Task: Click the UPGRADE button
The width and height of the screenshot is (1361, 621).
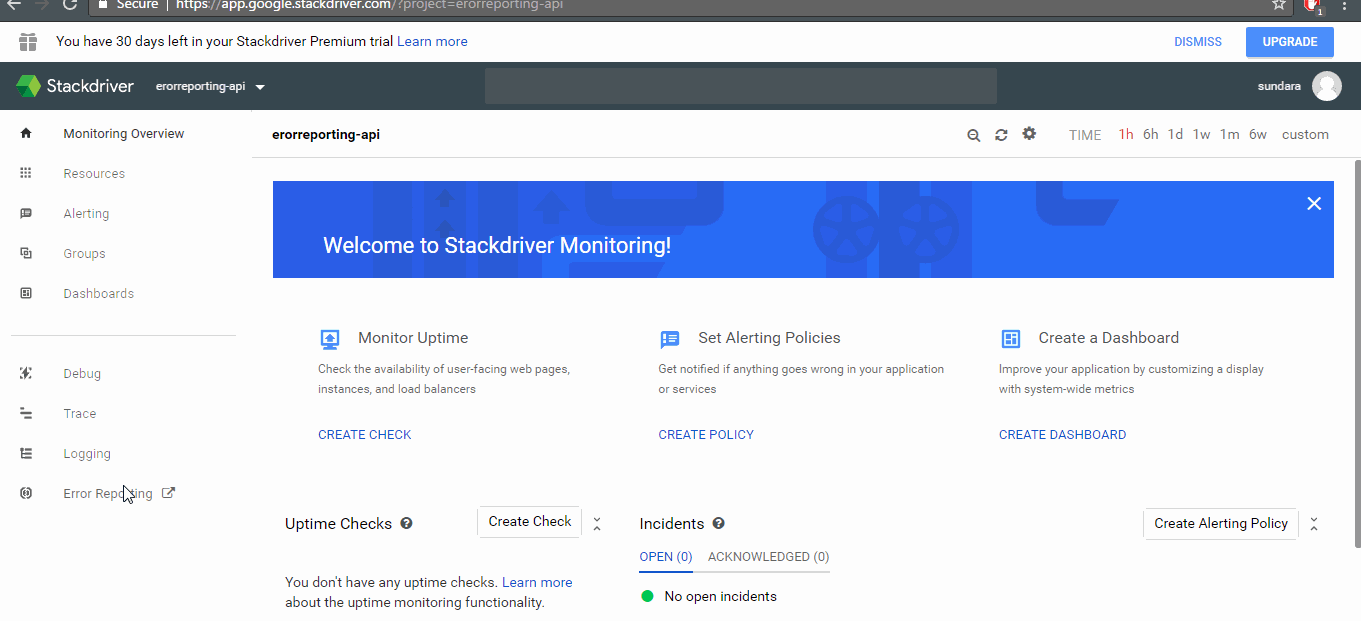Action: 1290,42
